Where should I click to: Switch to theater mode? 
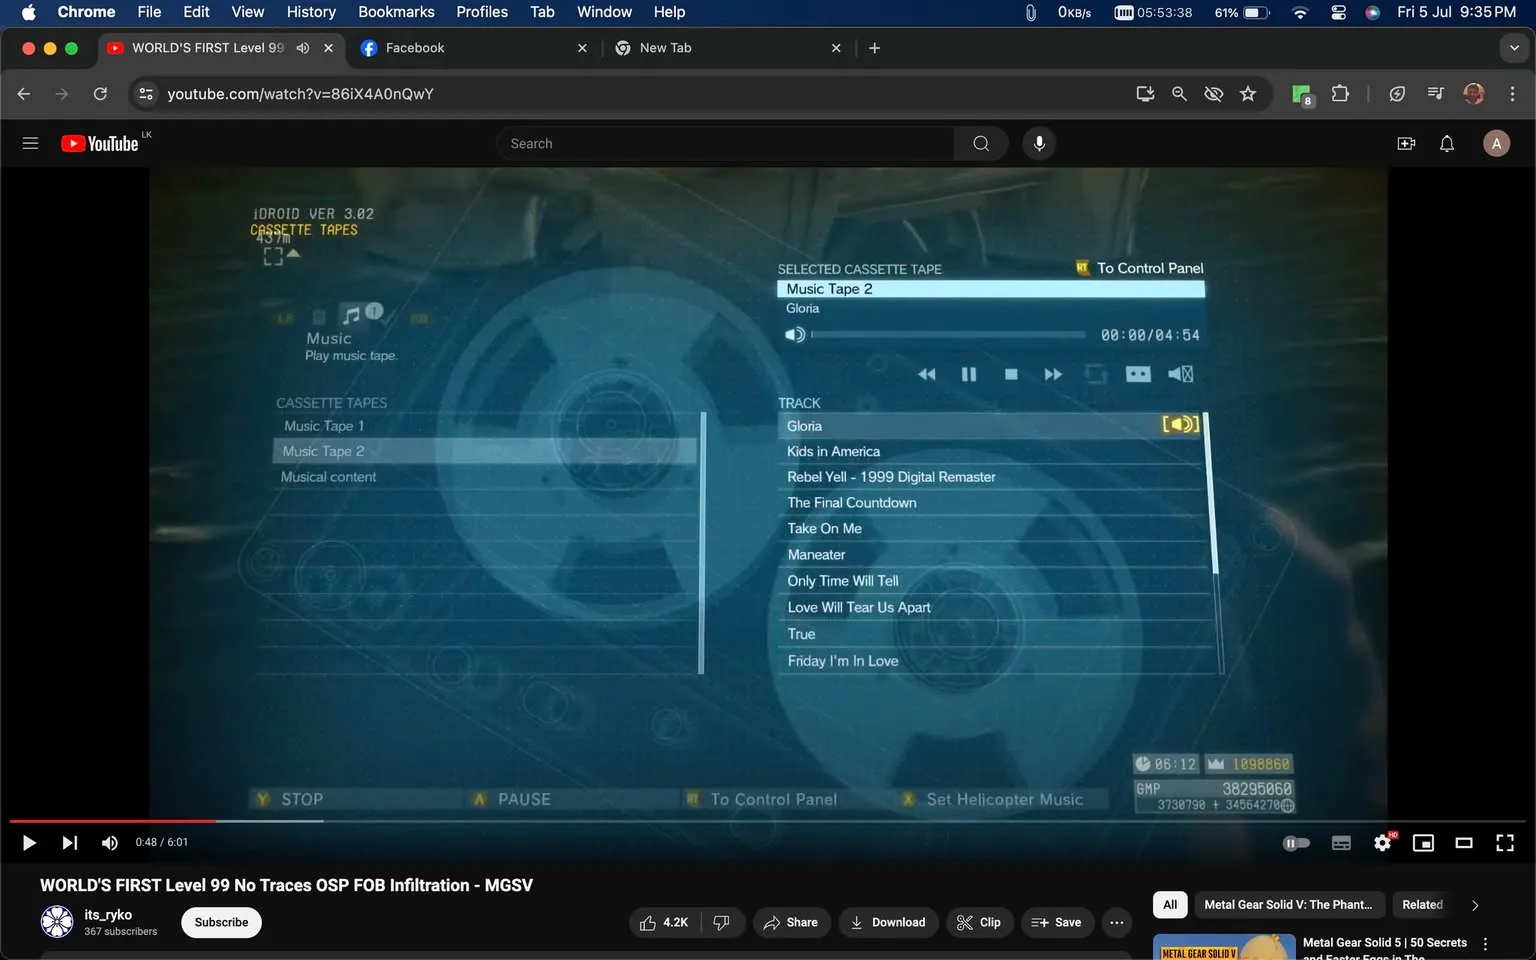[1464, 842]
